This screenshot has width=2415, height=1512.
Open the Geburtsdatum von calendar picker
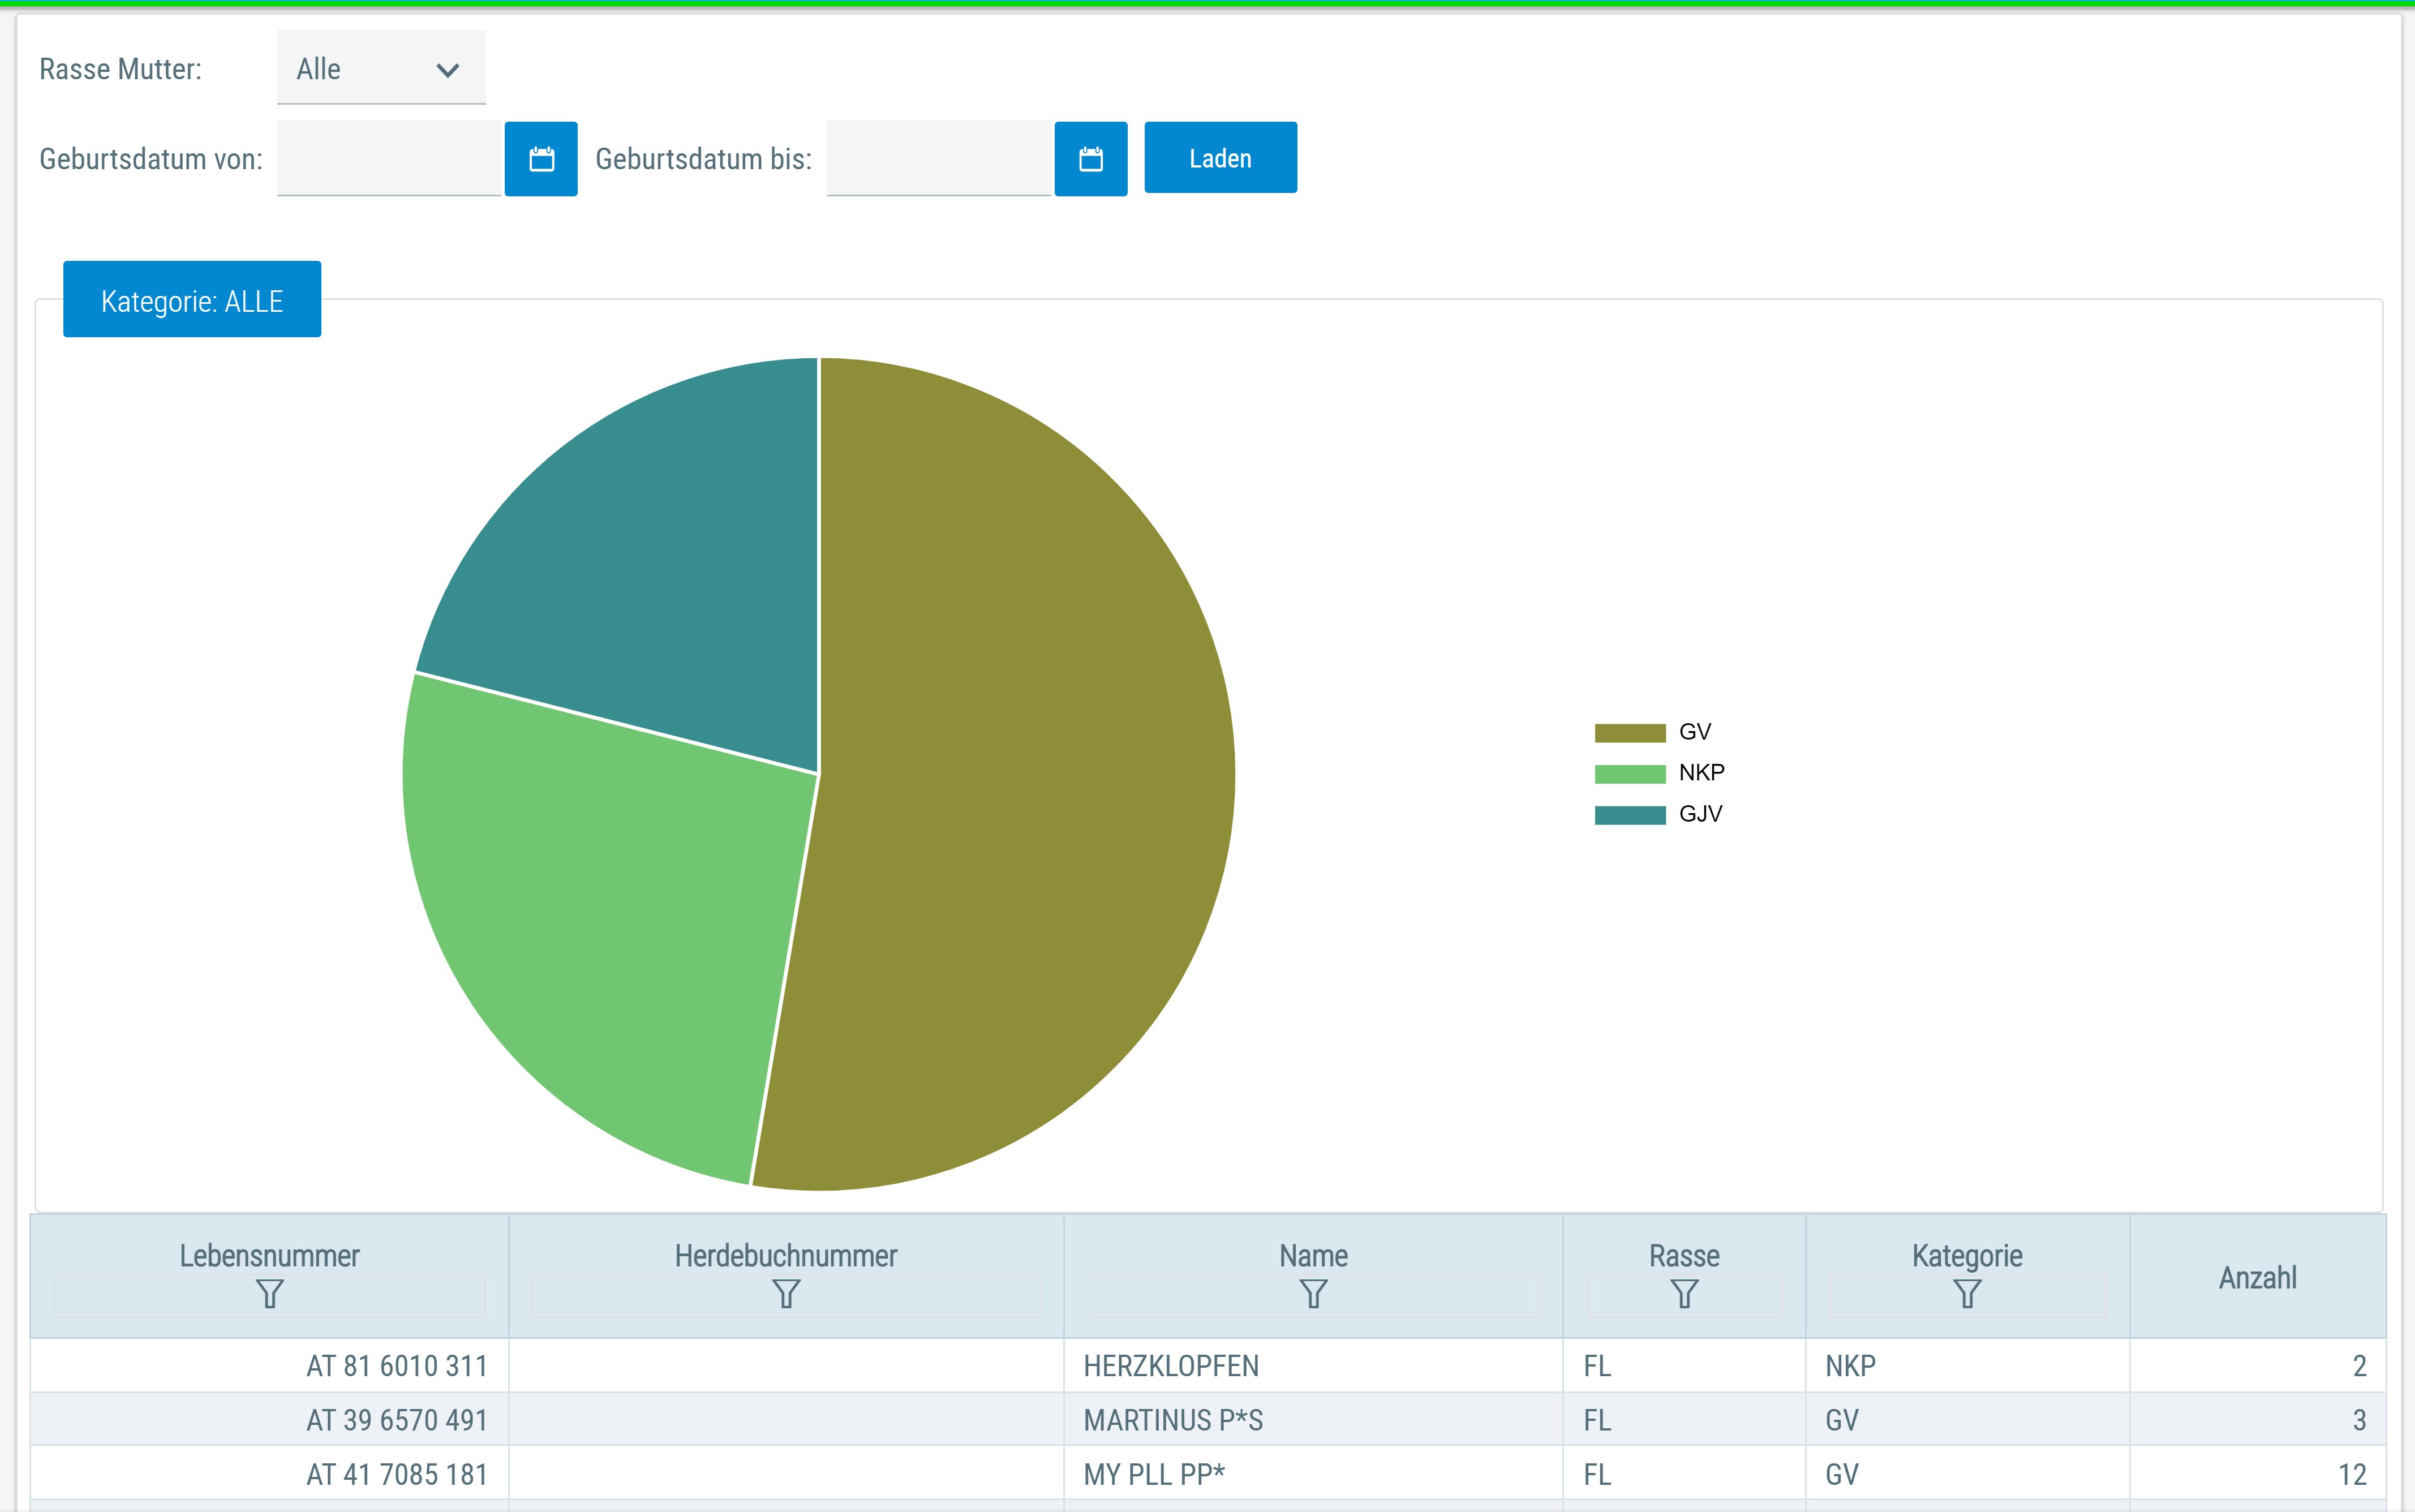pyautogui.click(x=541, y=159)
